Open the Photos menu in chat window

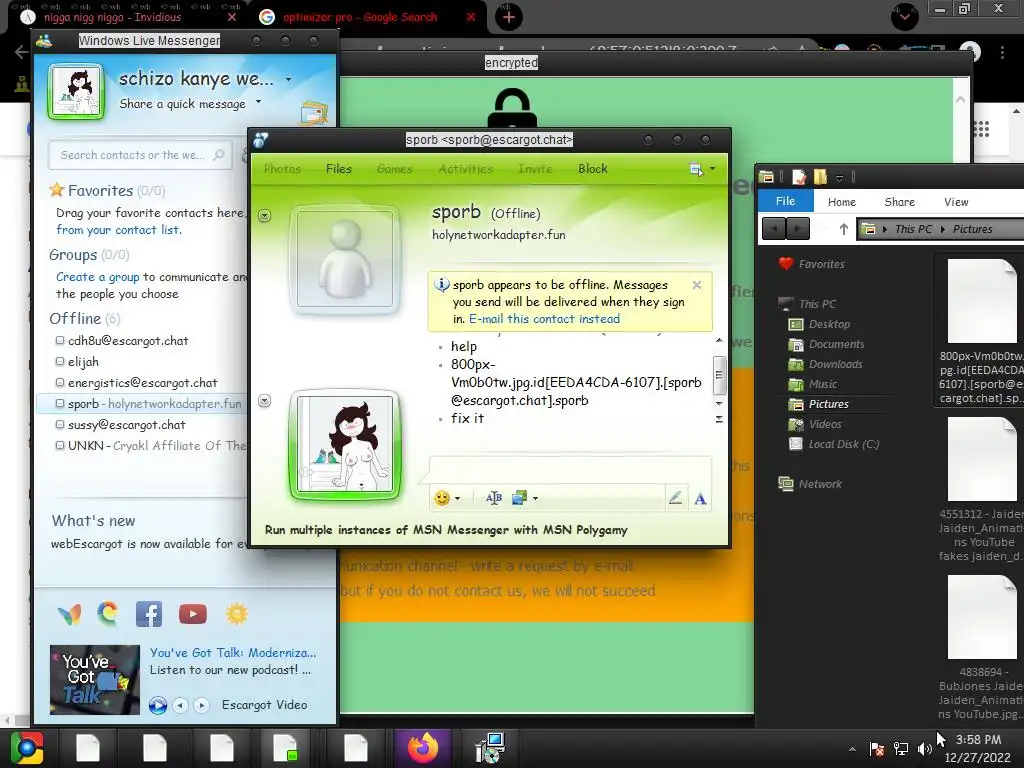(x=282, y=169)
